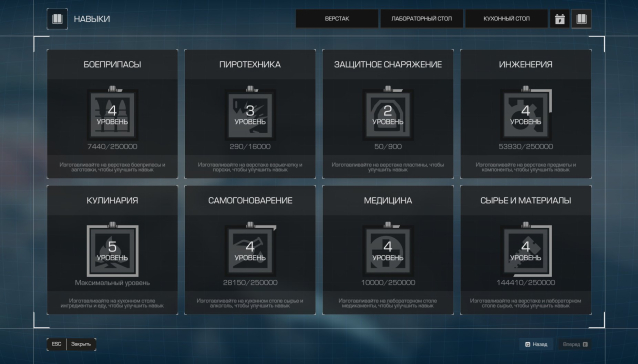Image resolution: width=638 pixels, height=364 pixels.
Task: Select the Пиротехника level 3 icon
Action: click(250, 114)
